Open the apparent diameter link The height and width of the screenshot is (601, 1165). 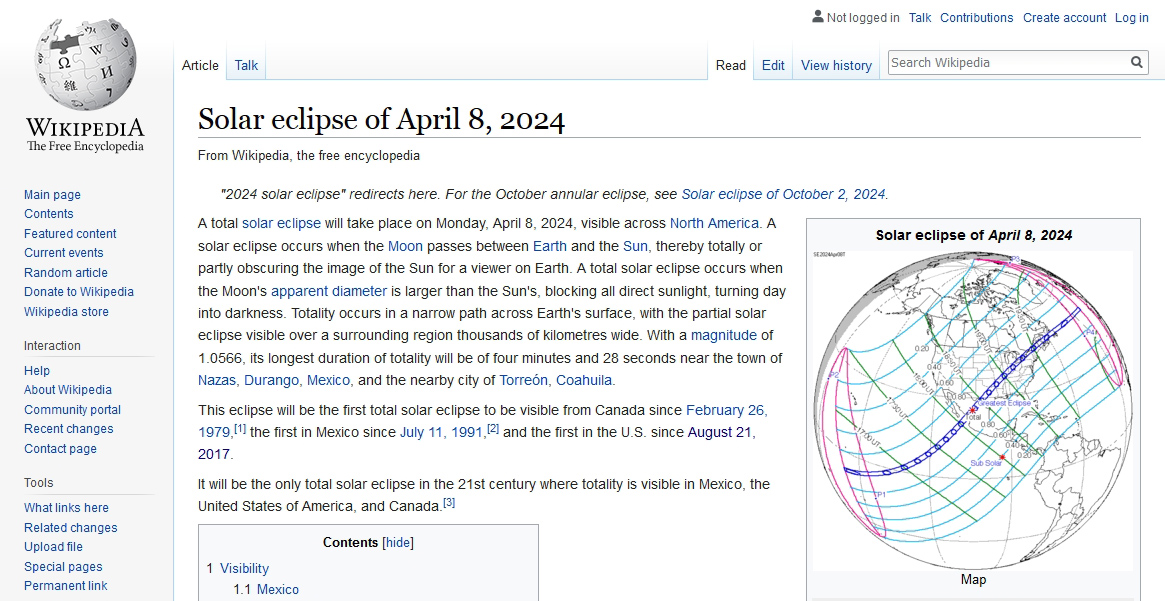pyautogui.click(x=328, y=291)
